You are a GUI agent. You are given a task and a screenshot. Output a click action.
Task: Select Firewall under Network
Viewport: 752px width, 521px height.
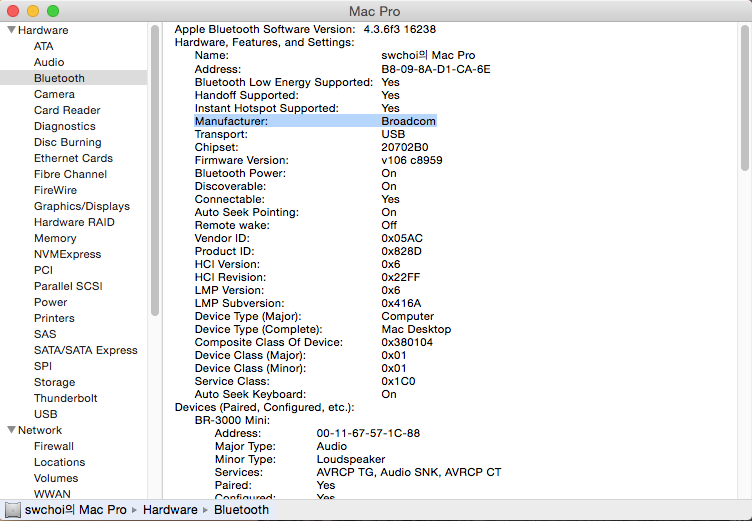coord(54,446)
